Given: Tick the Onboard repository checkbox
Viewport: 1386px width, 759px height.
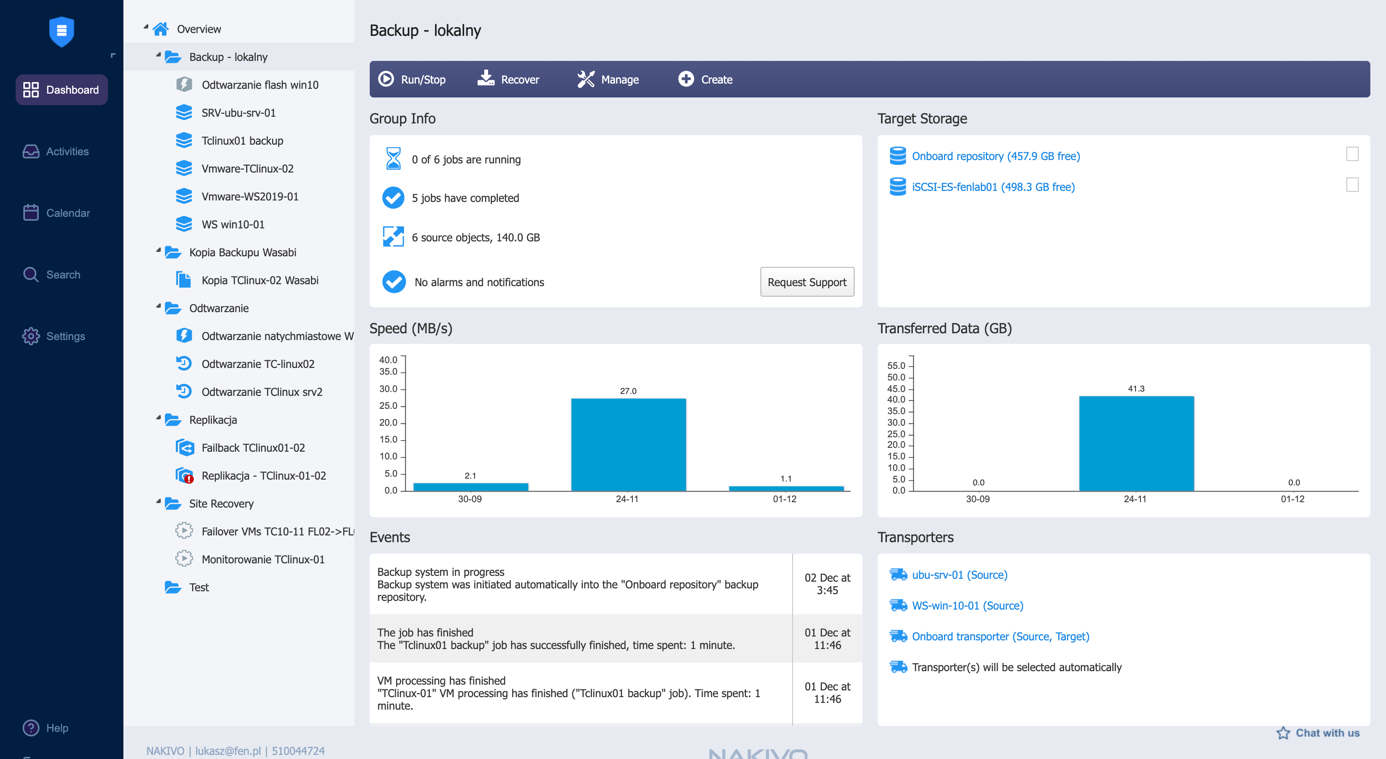Looking at the screenshot, I should coord(1352,154).
